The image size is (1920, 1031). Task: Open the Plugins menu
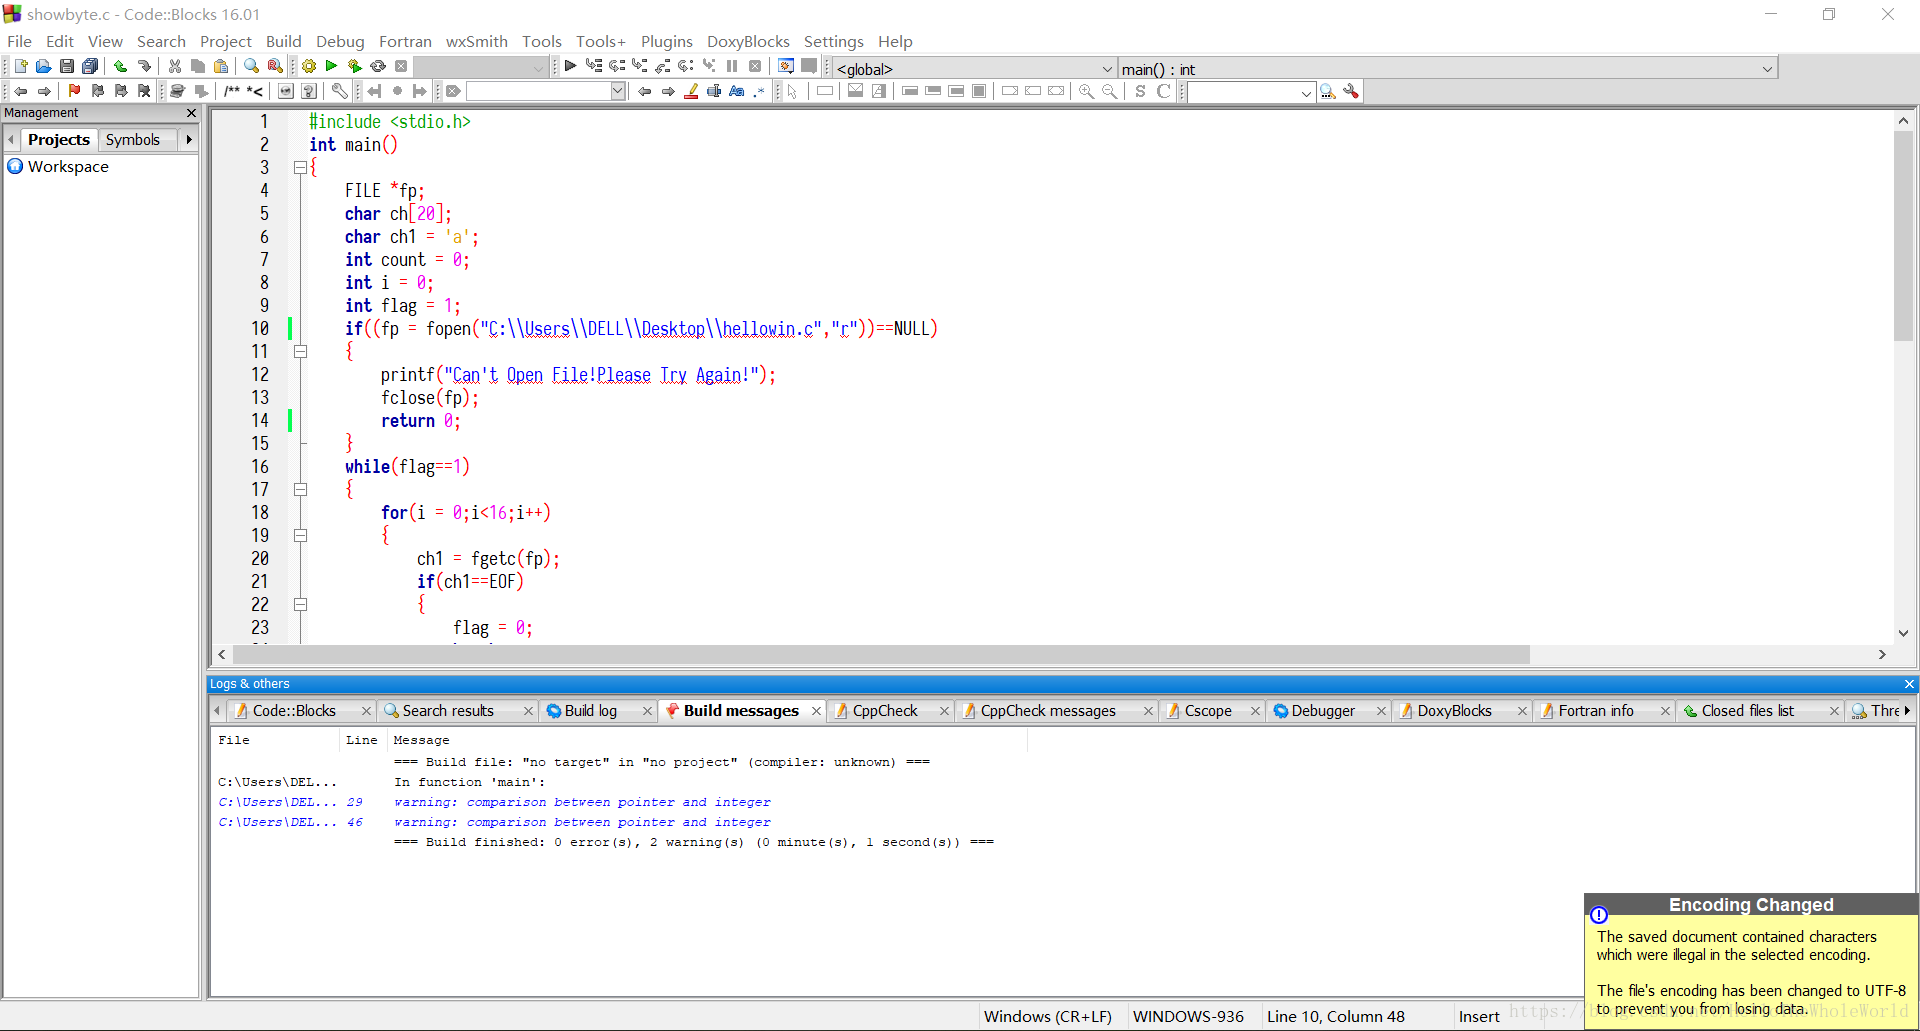(x=666, y=41)
